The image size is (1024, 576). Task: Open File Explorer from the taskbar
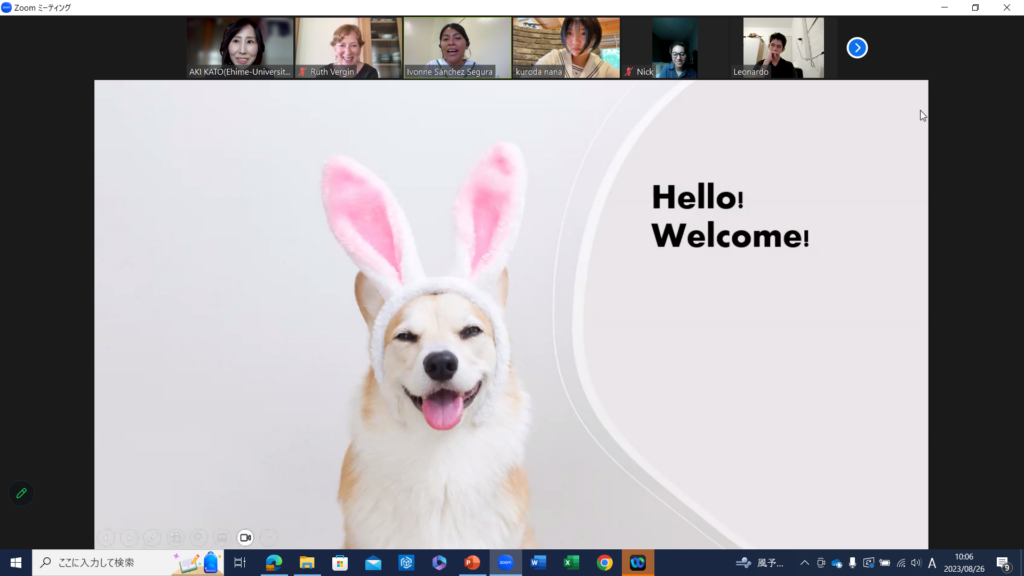pos(307,562)
